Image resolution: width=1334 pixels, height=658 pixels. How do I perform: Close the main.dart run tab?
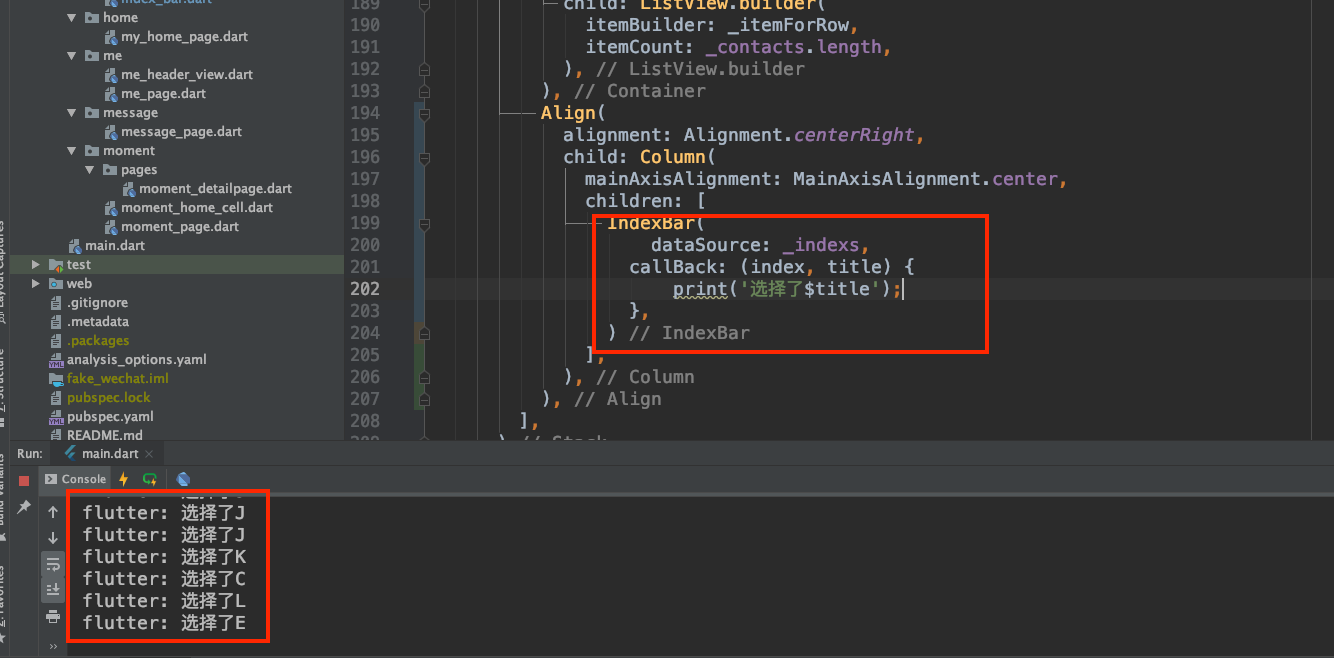pos(150,453)
